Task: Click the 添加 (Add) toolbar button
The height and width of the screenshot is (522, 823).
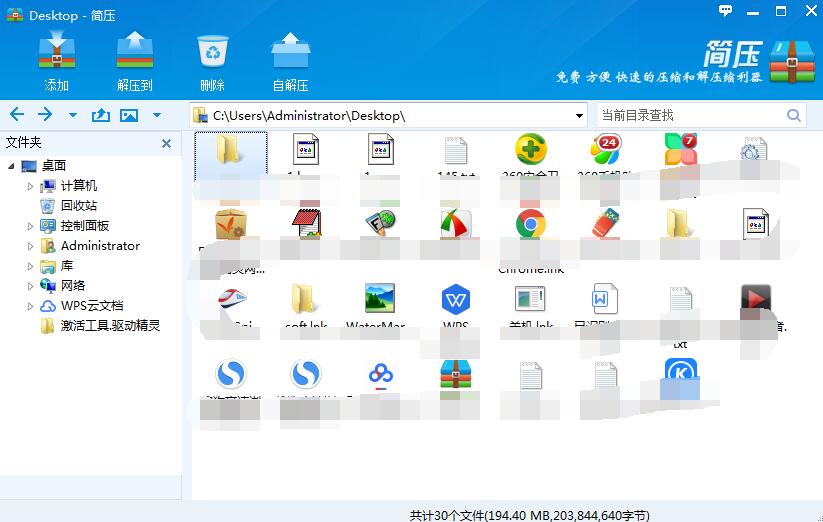Action: click(57, 61)
